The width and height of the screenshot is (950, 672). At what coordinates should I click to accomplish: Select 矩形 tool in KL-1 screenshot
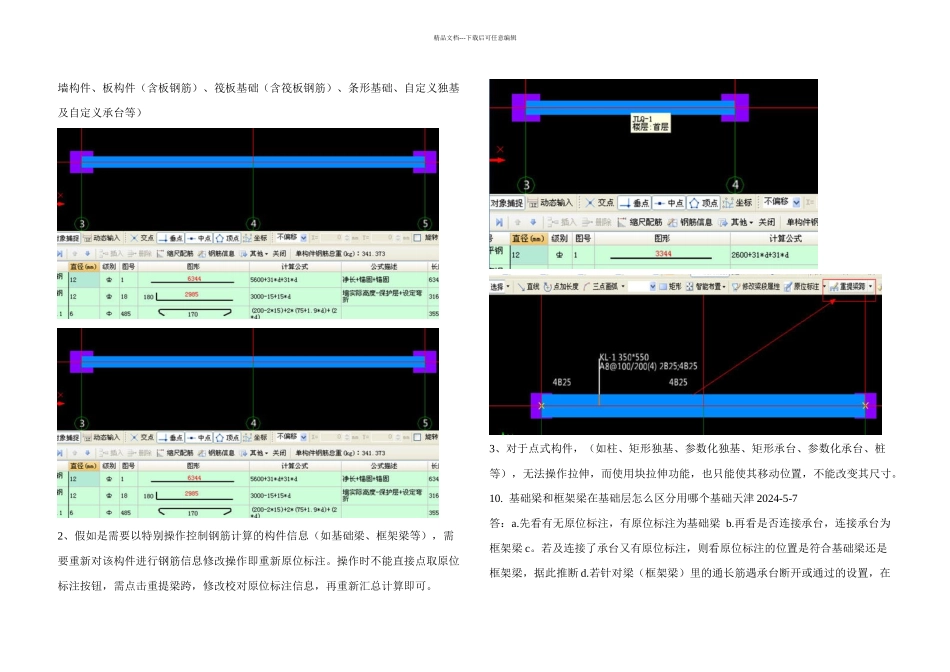pyautogui.click(x=671, y=287)
